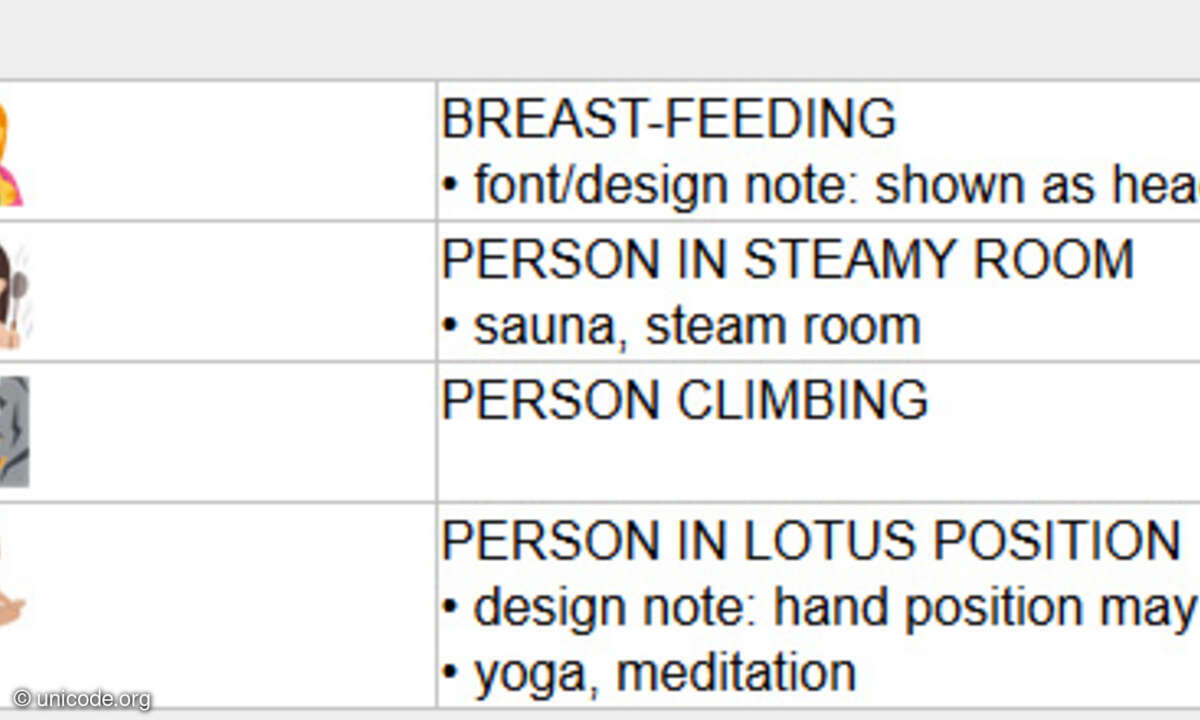Image resolution: width=1200 pixels, height=720 pixels.
Task: Click the font/design note line
Action: pos(820,185)
